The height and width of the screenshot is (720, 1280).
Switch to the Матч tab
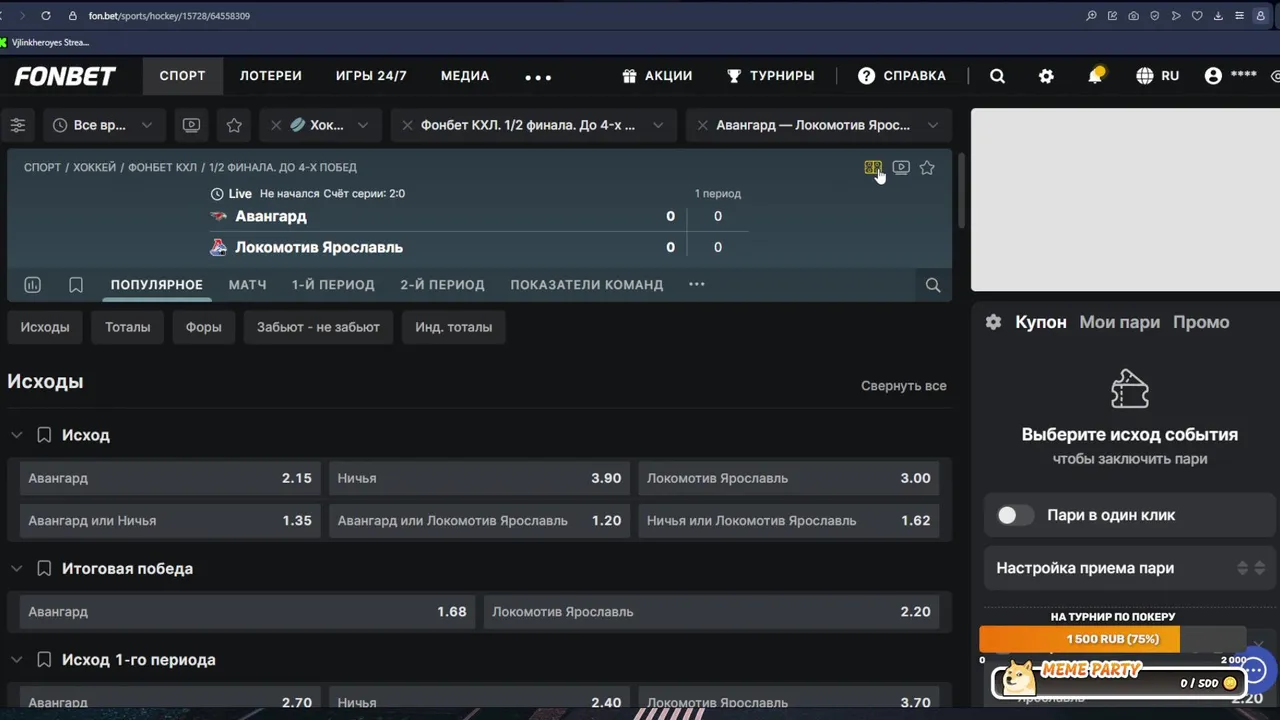(247, 285)
